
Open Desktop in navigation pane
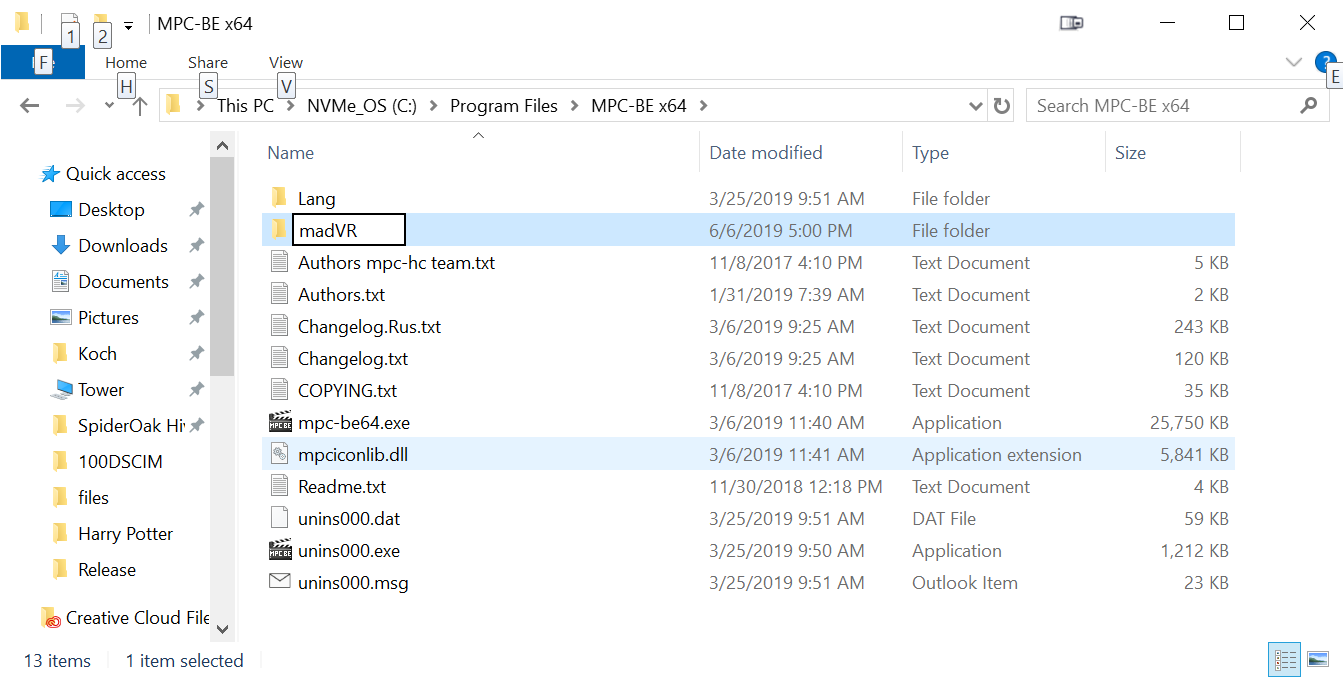111,210
